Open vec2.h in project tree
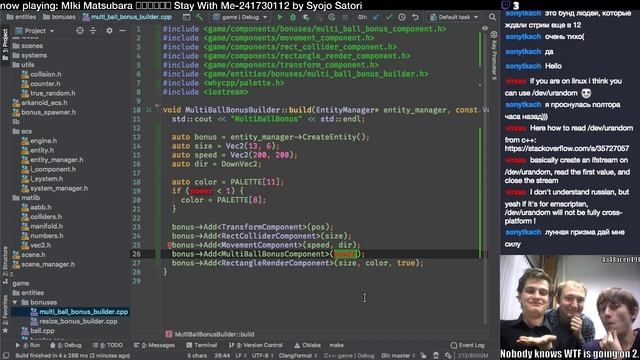 36,245
